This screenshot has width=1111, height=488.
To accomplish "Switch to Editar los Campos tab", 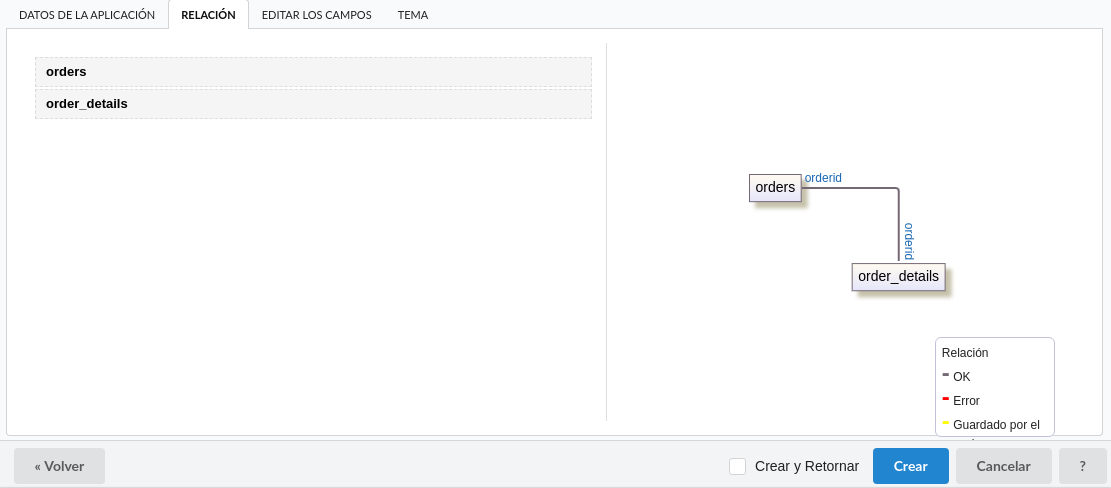I will [316, 15].
